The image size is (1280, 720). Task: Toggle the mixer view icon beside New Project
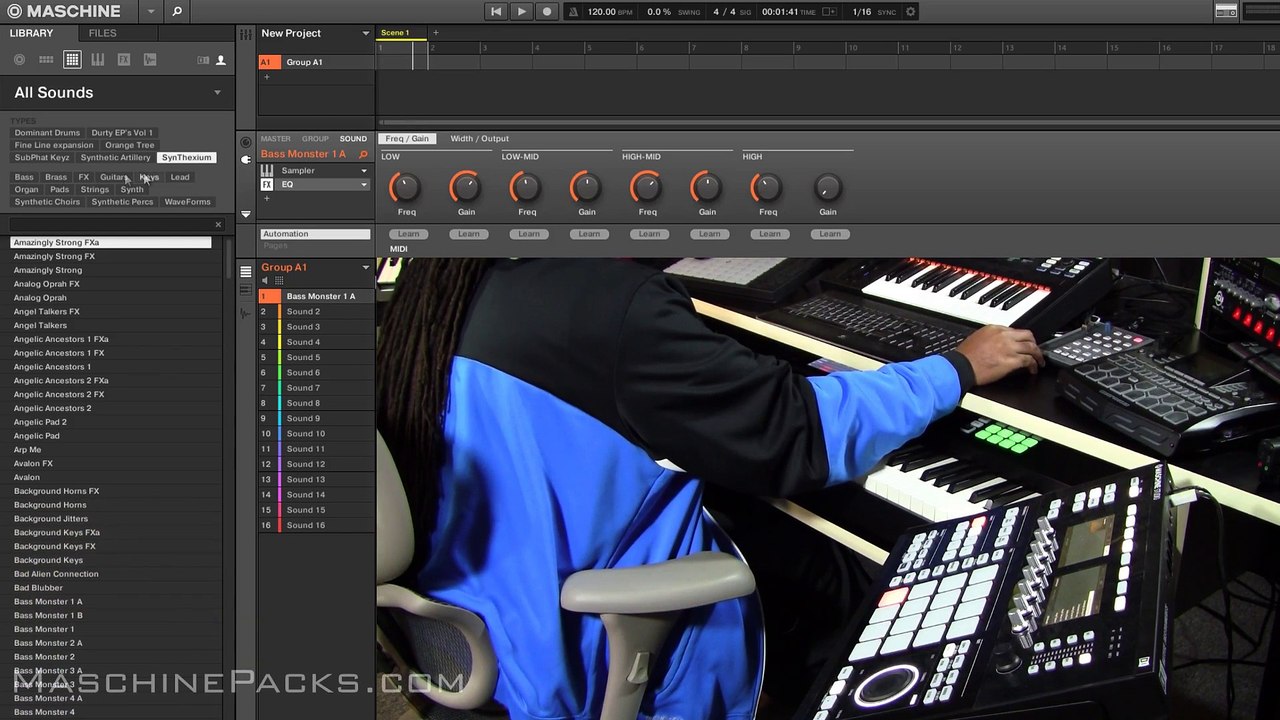(246, 33)
